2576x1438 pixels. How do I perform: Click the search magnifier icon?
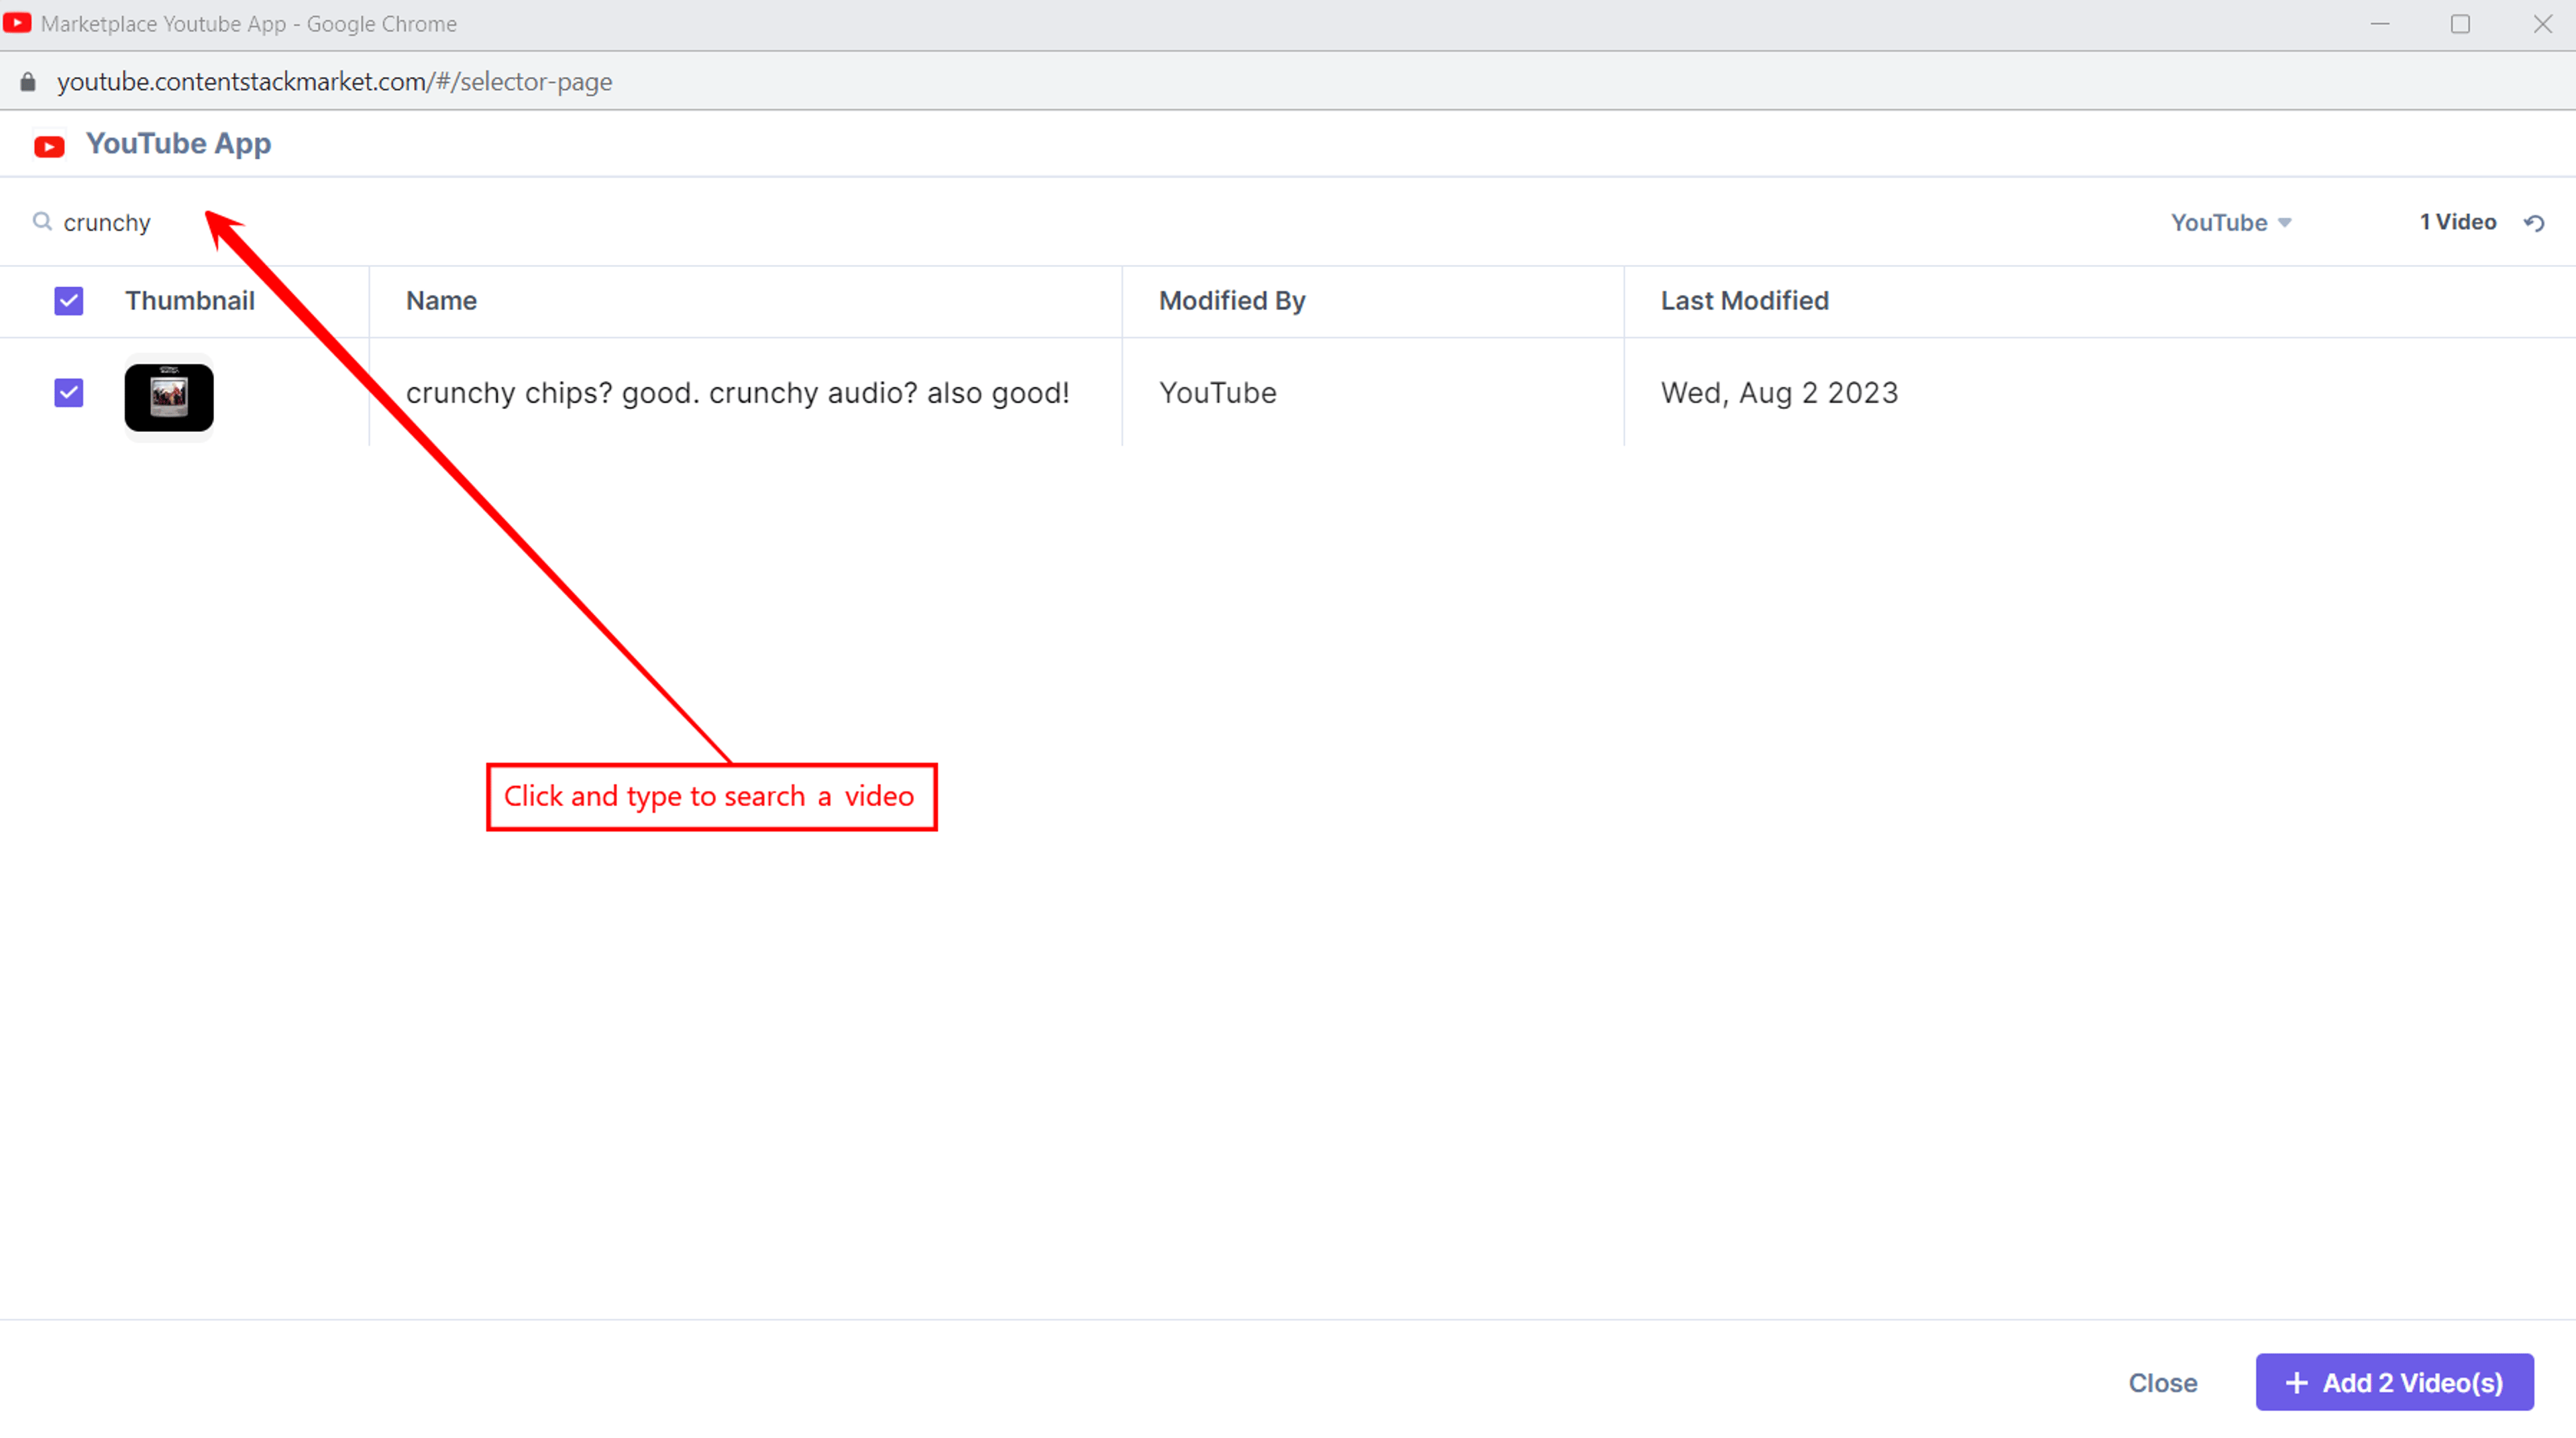42,221
